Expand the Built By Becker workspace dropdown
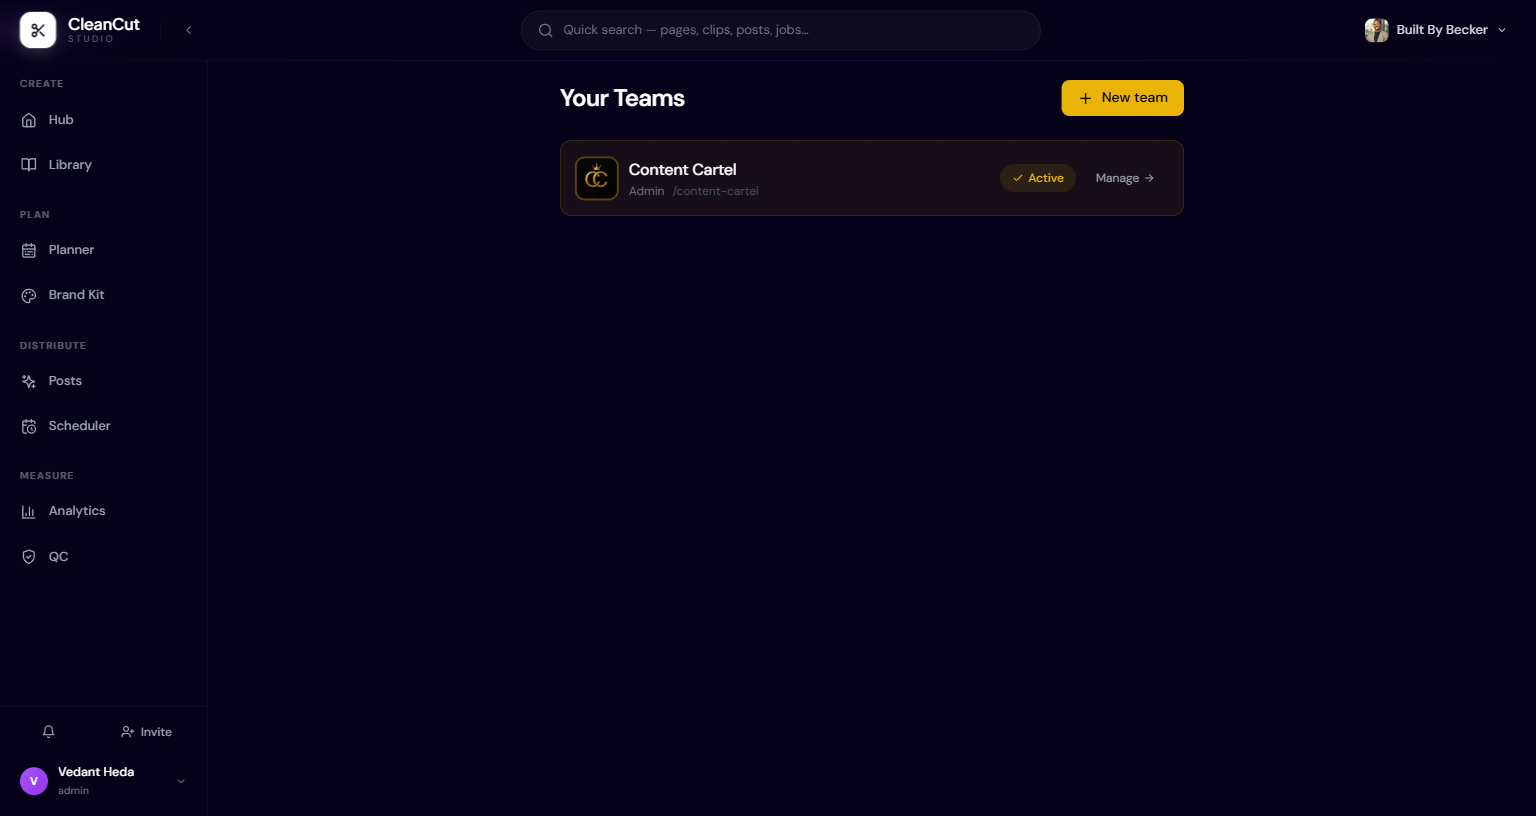This screenshot has height=816, width=1536. [x=1435, y=30]
